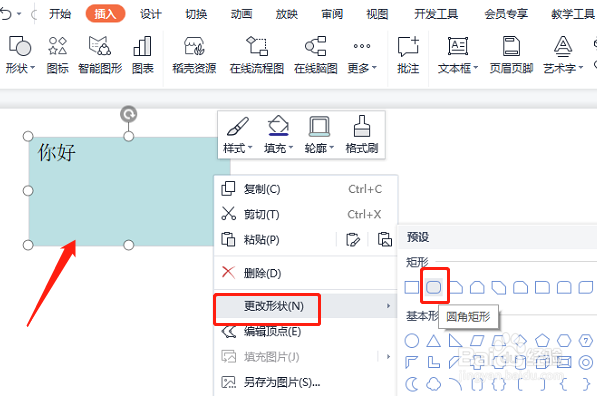
Task: Pick the L-shape
Action: [433, 362]
